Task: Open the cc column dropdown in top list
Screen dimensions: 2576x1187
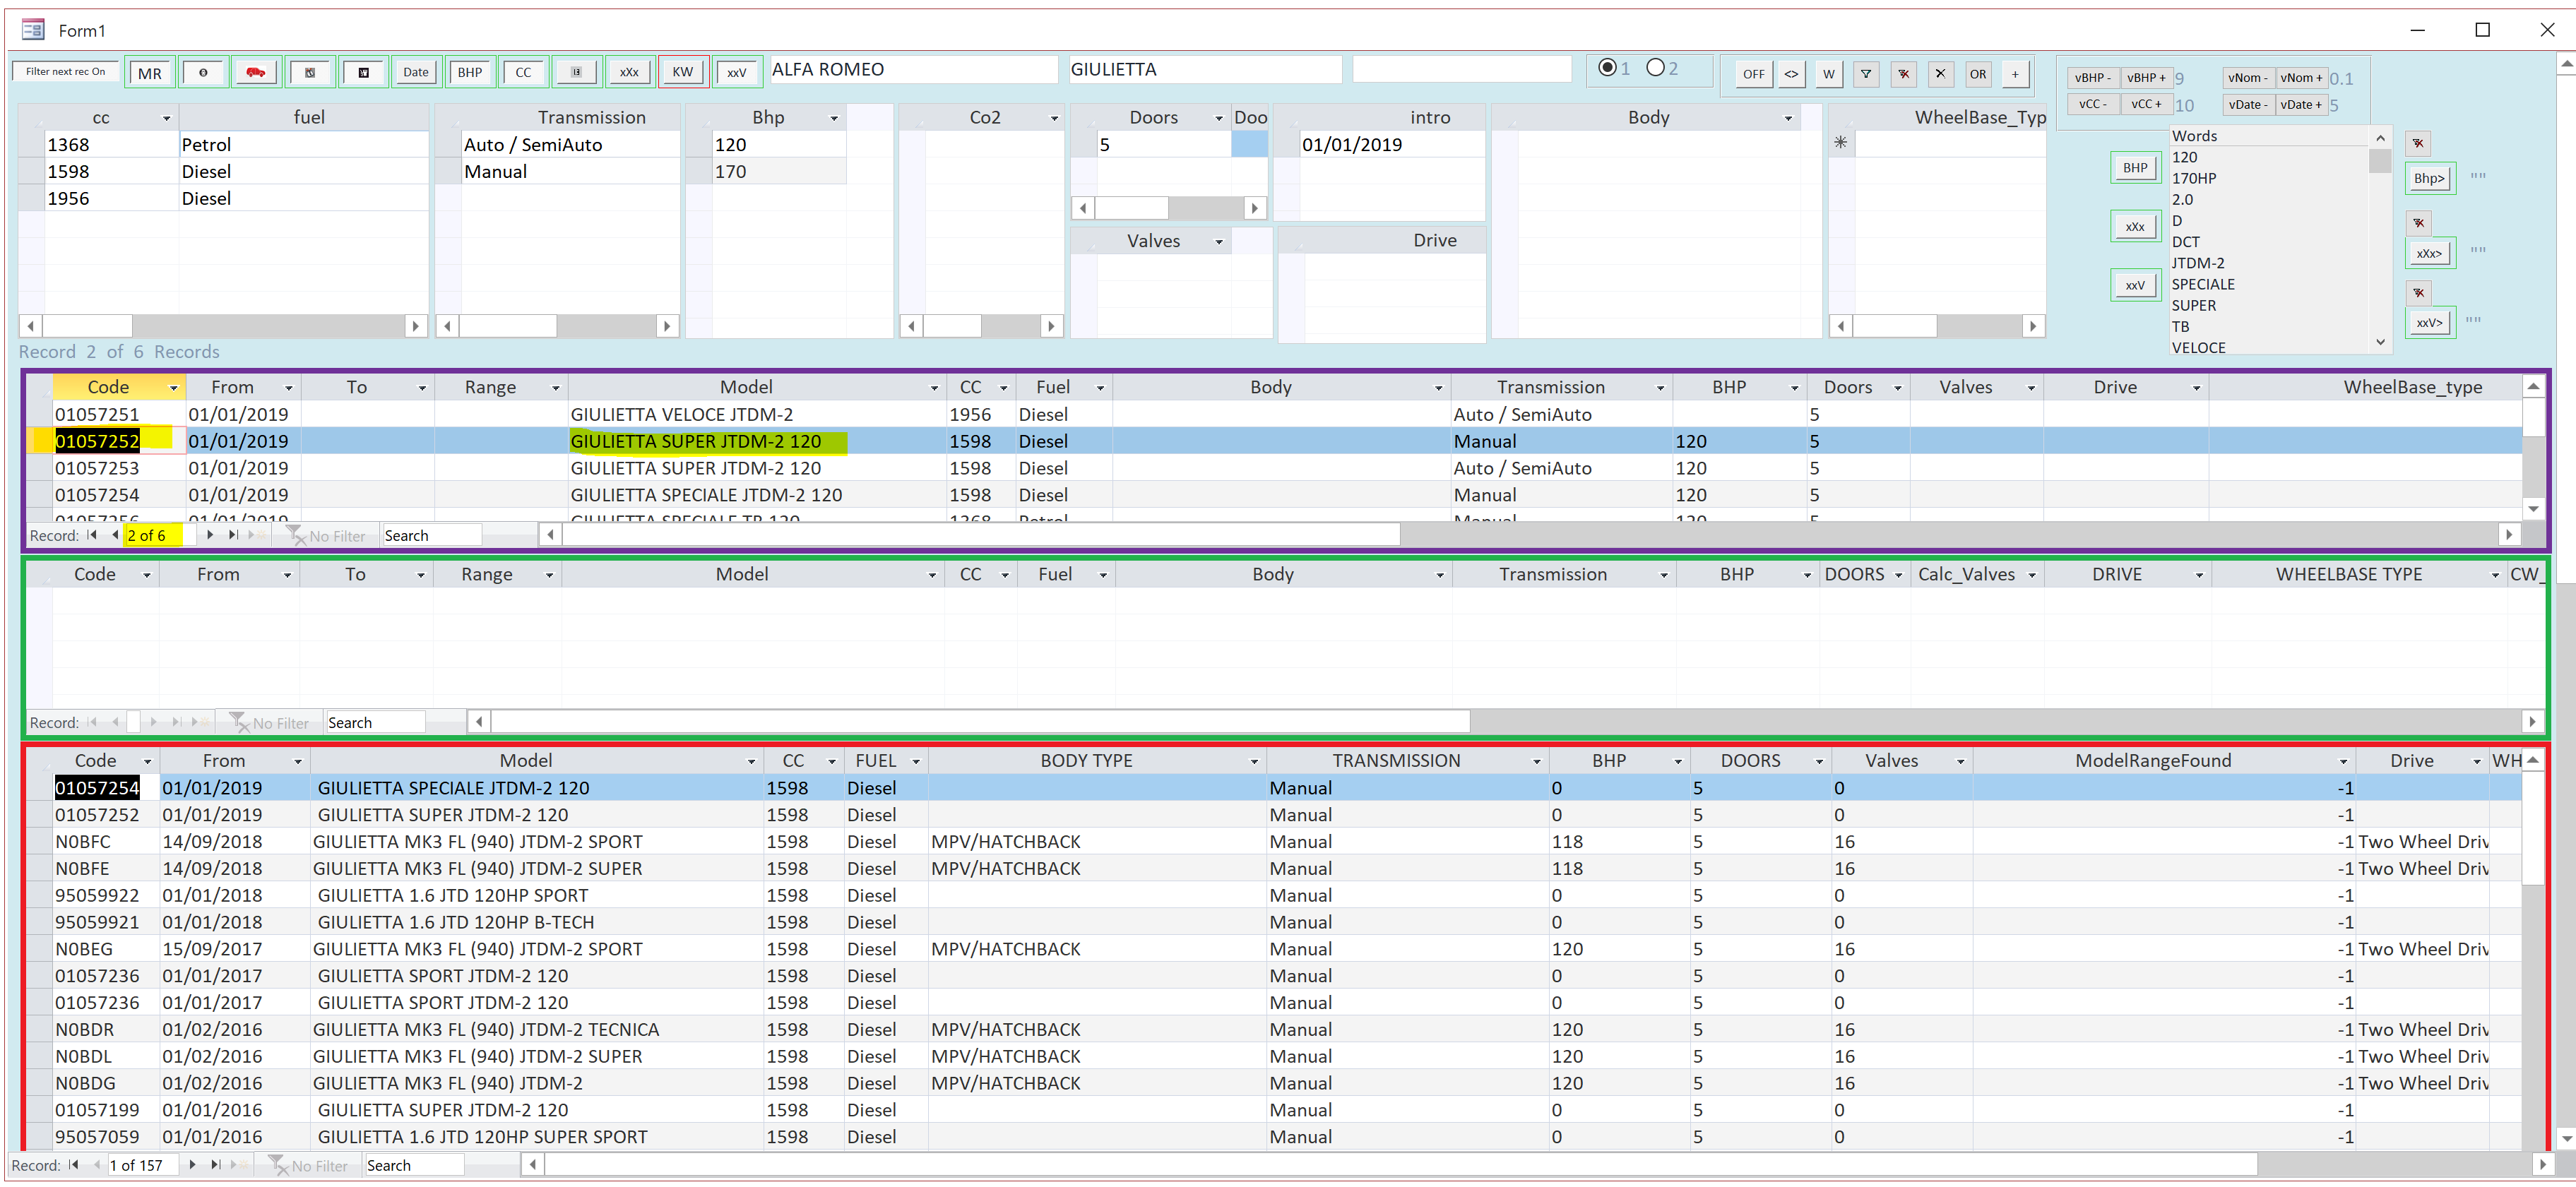Action: [x=166, y=119]
